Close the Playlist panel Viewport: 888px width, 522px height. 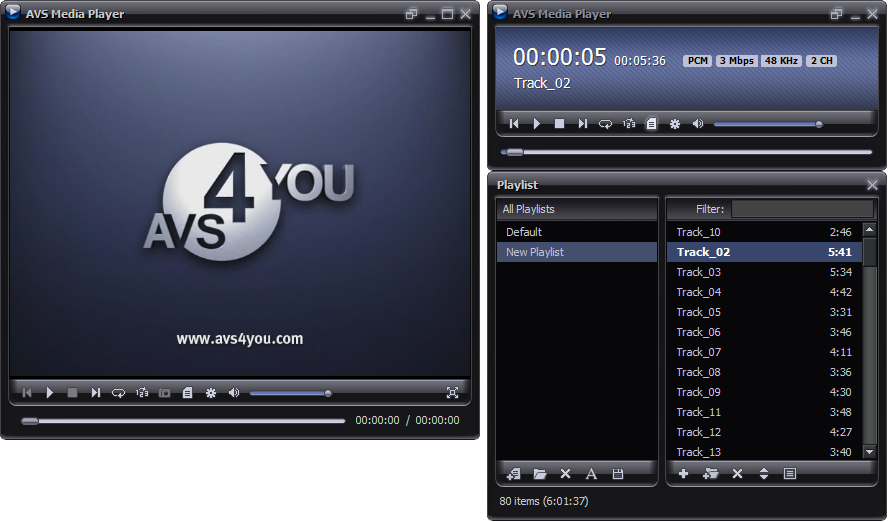coord(872,185)
